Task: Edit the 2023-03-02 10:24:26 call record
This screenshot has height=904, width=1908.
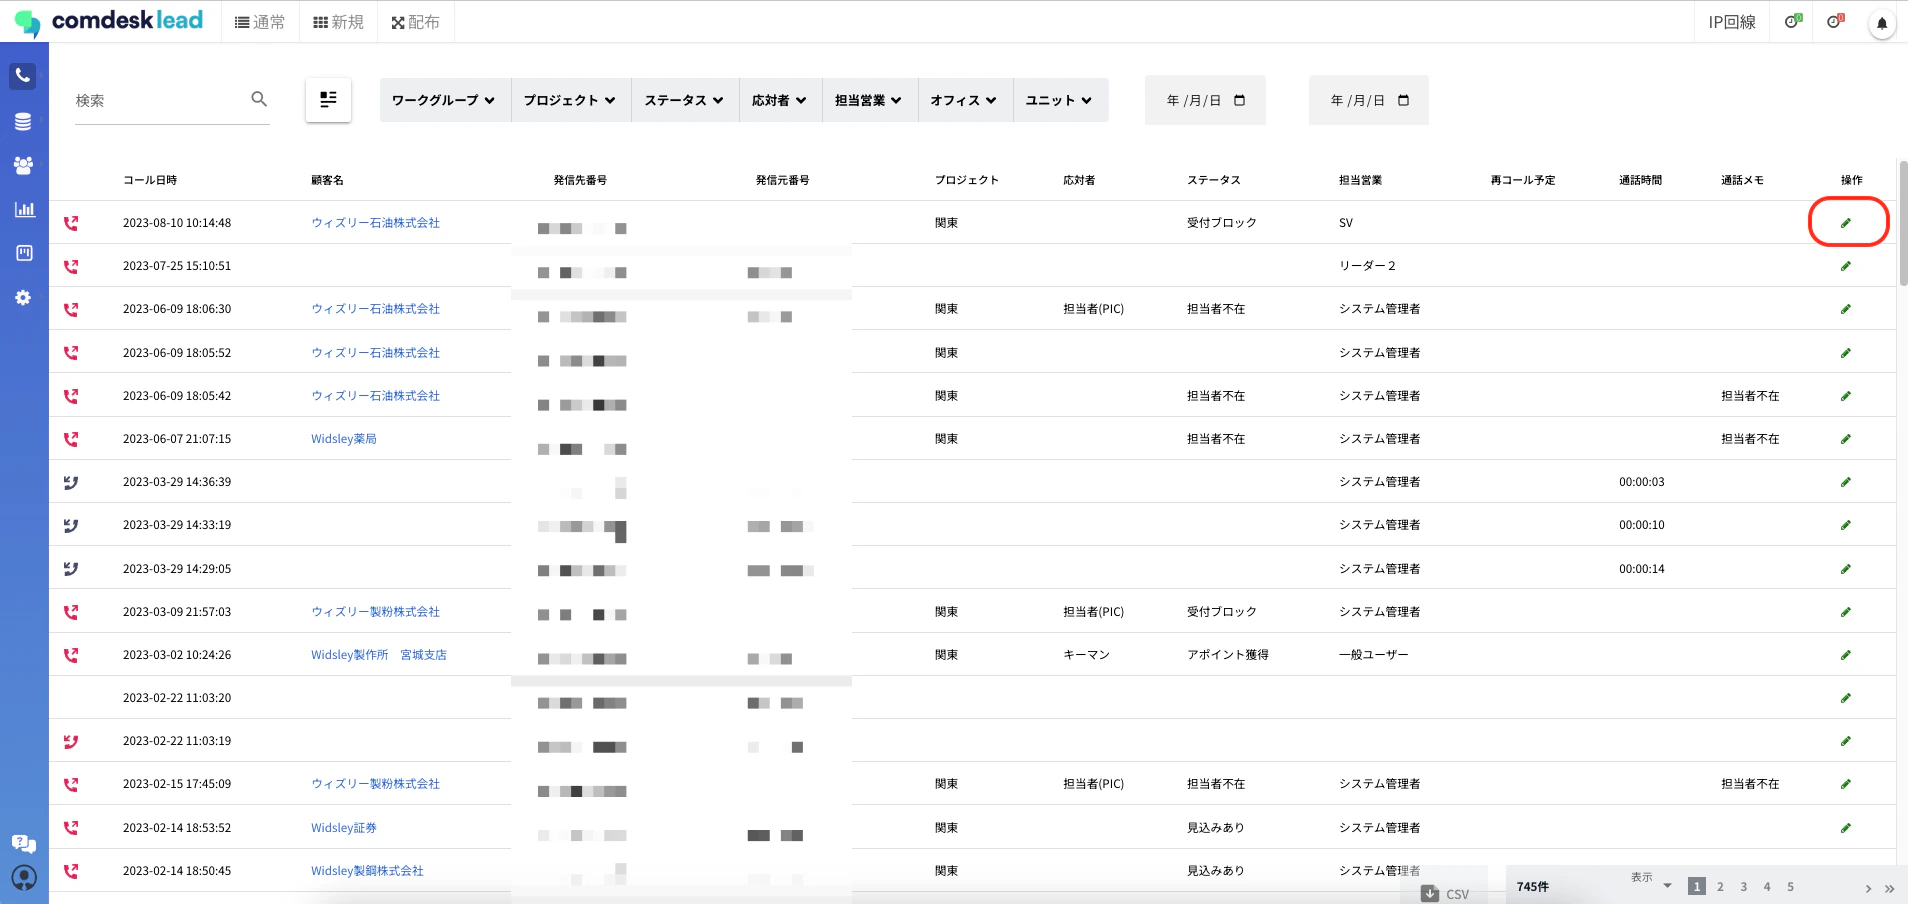Action: (1846, 655)
